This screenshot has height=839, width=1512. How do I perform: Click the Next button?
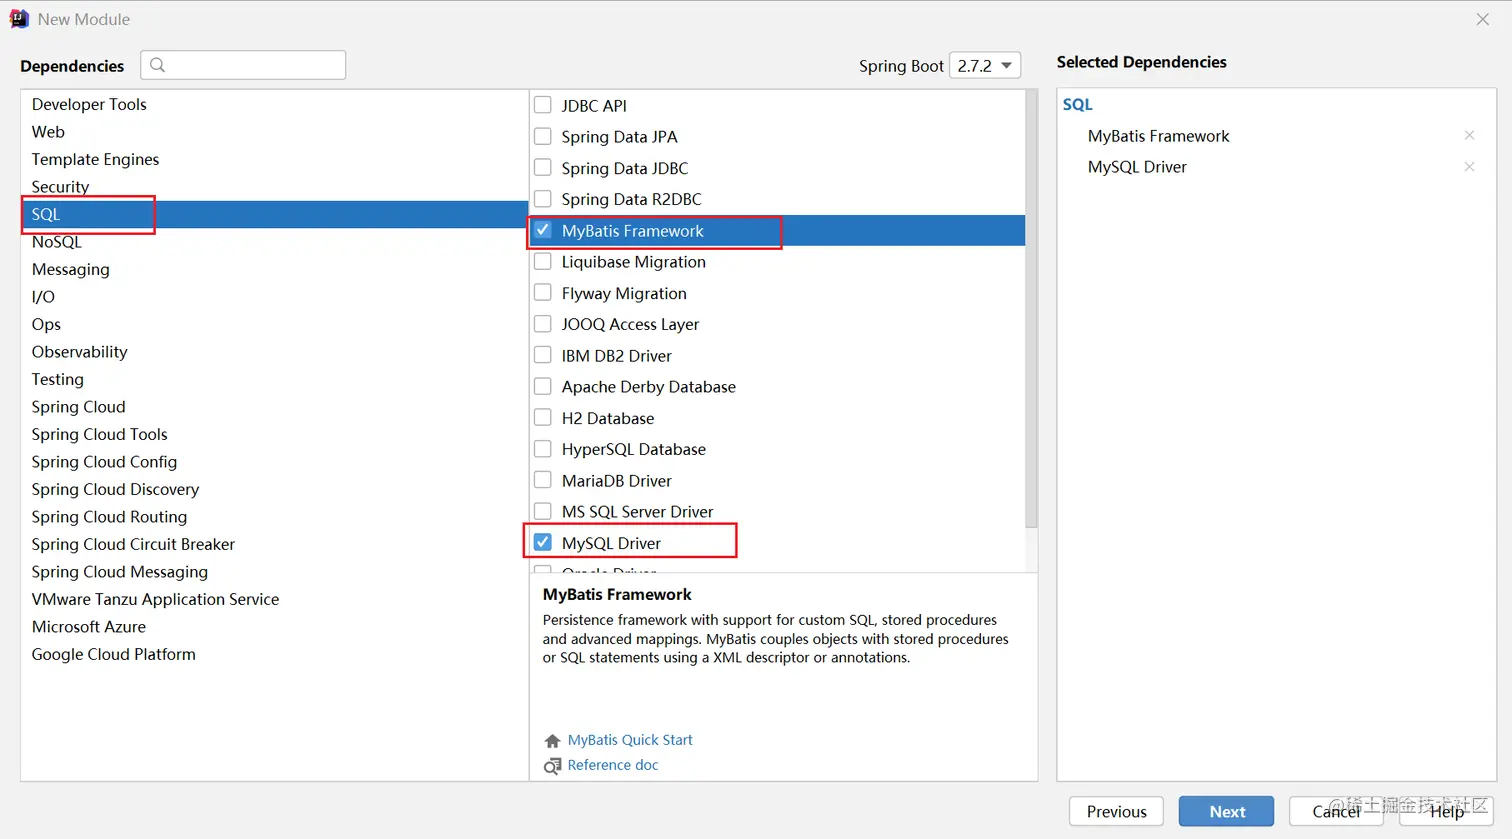coord(1226,811)
